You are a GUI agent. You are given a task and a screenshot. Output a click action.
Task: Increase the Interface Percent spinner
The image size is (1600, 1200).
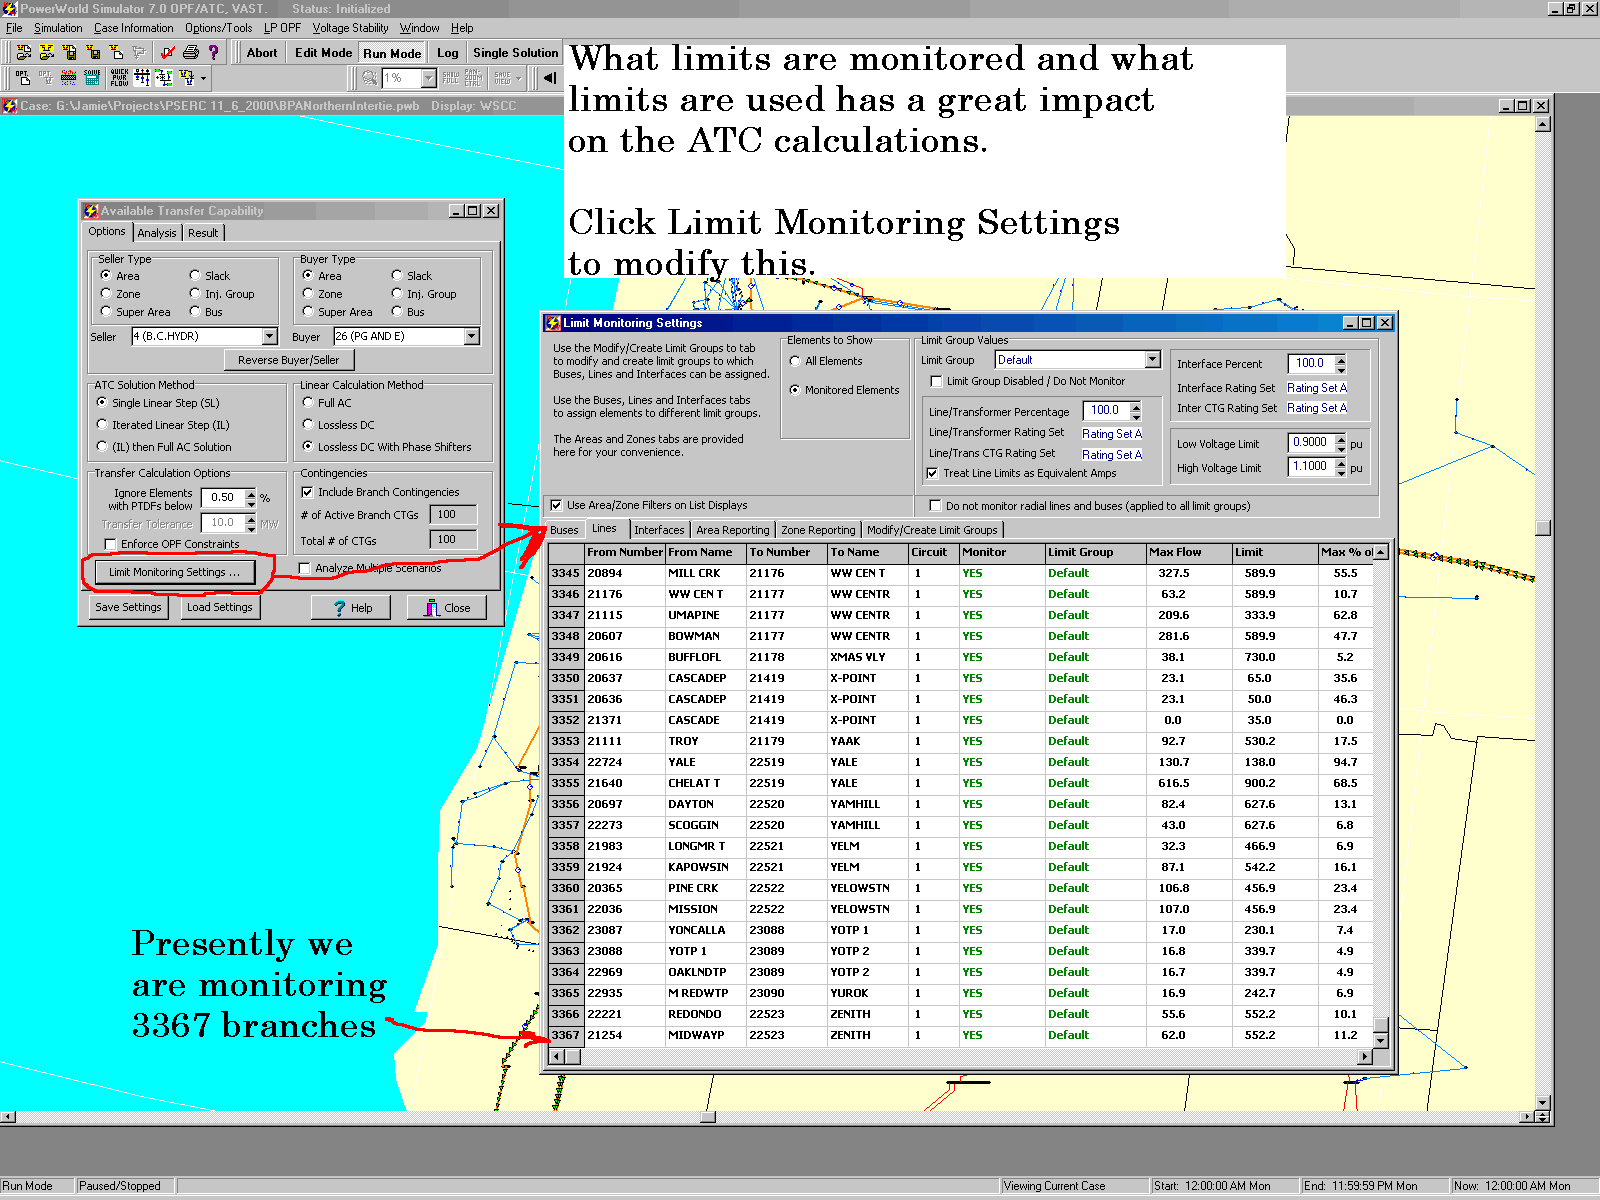pyautogui.click(x=1341, y=359)
